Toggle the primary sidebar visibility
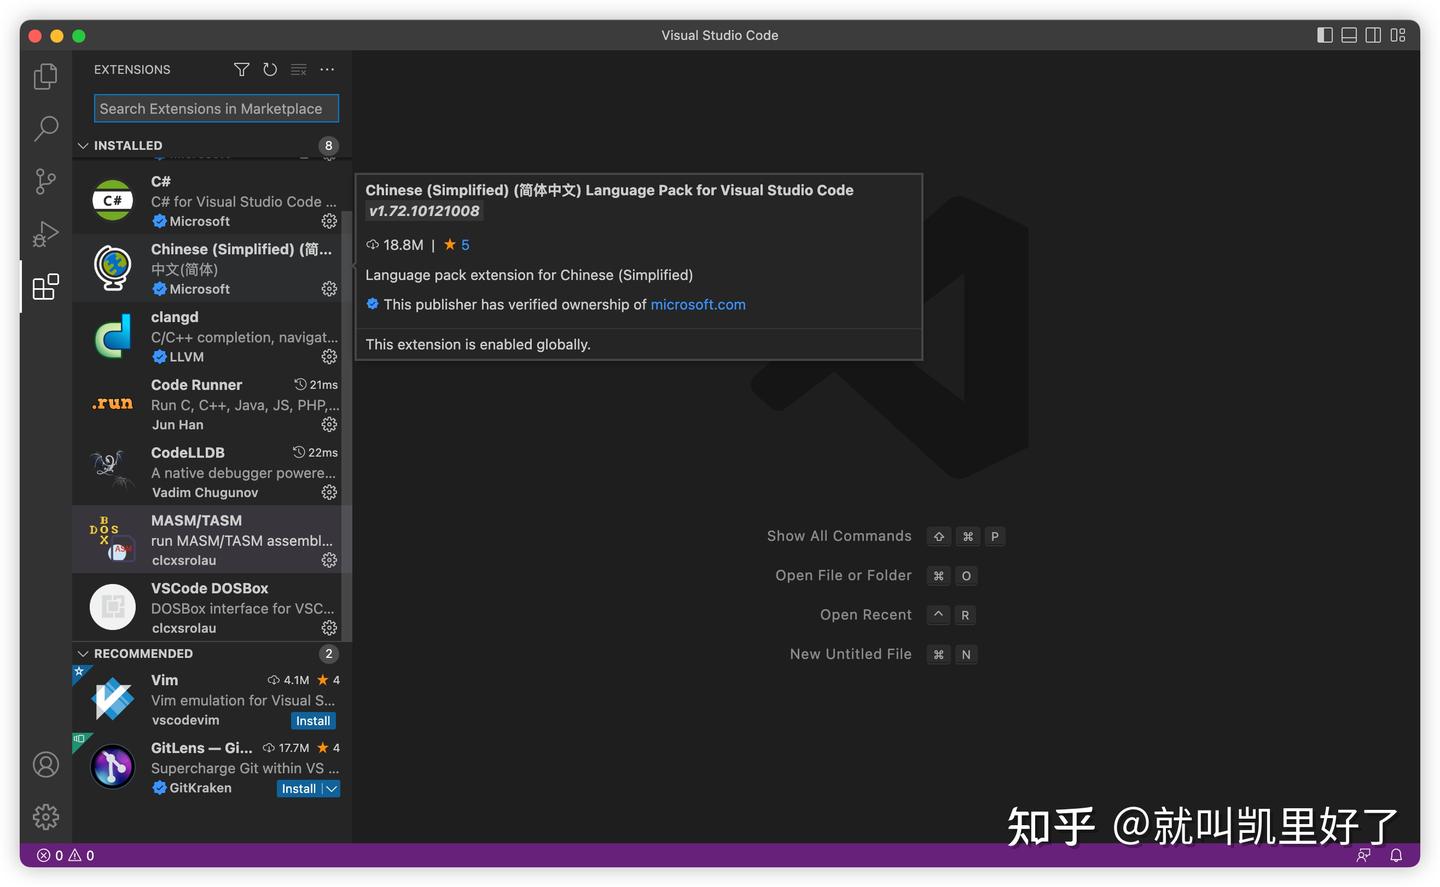Image resolution: width=1440 pixels, height=887 pixels. pyautogui.click(x=1325, y=34)
